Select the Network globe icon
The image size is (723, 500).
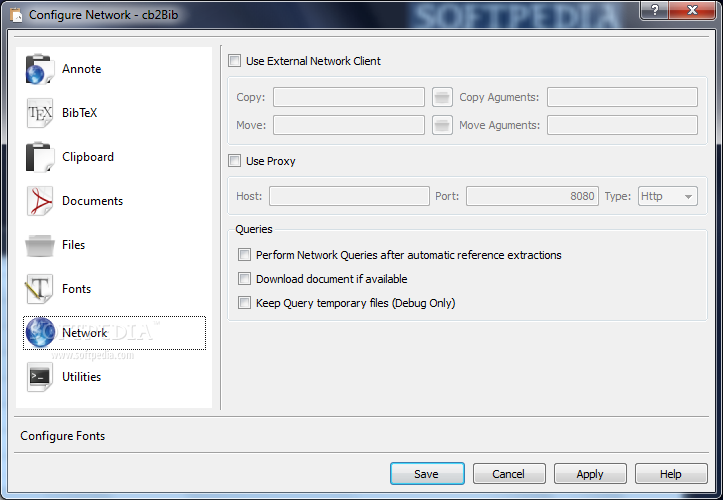(x=41, y=333)
